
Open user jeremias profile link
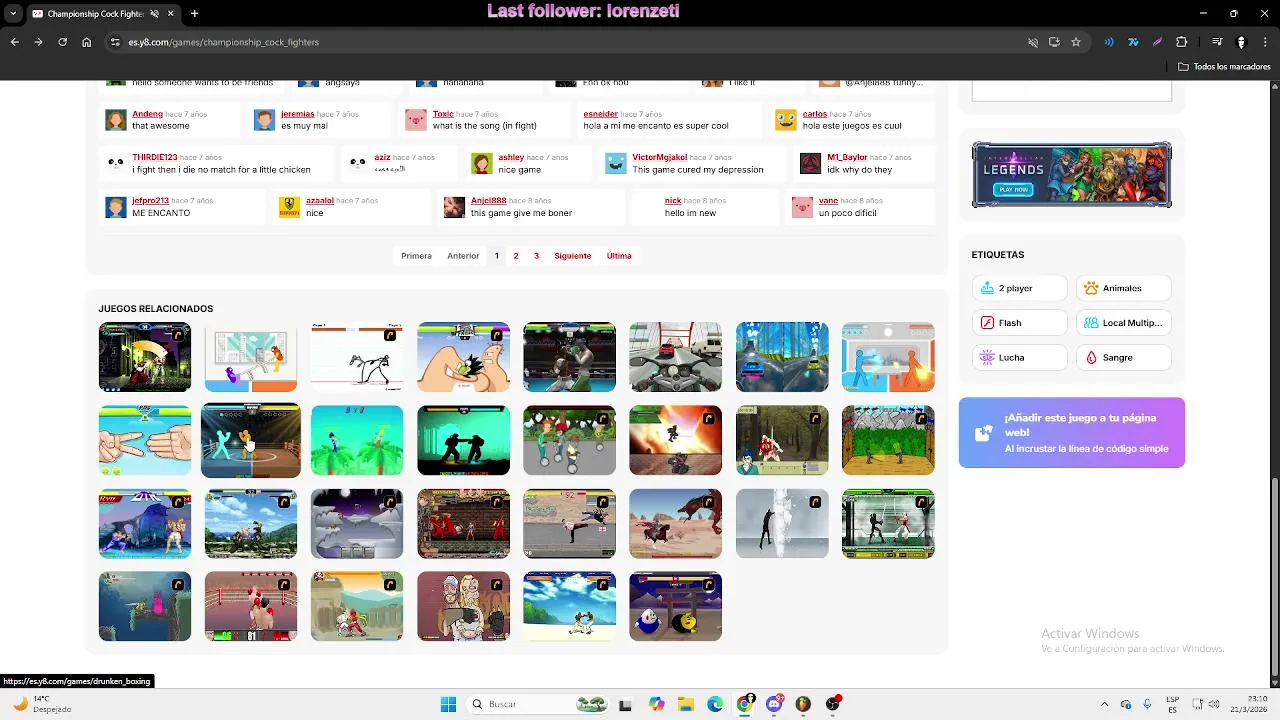[297, 114]
